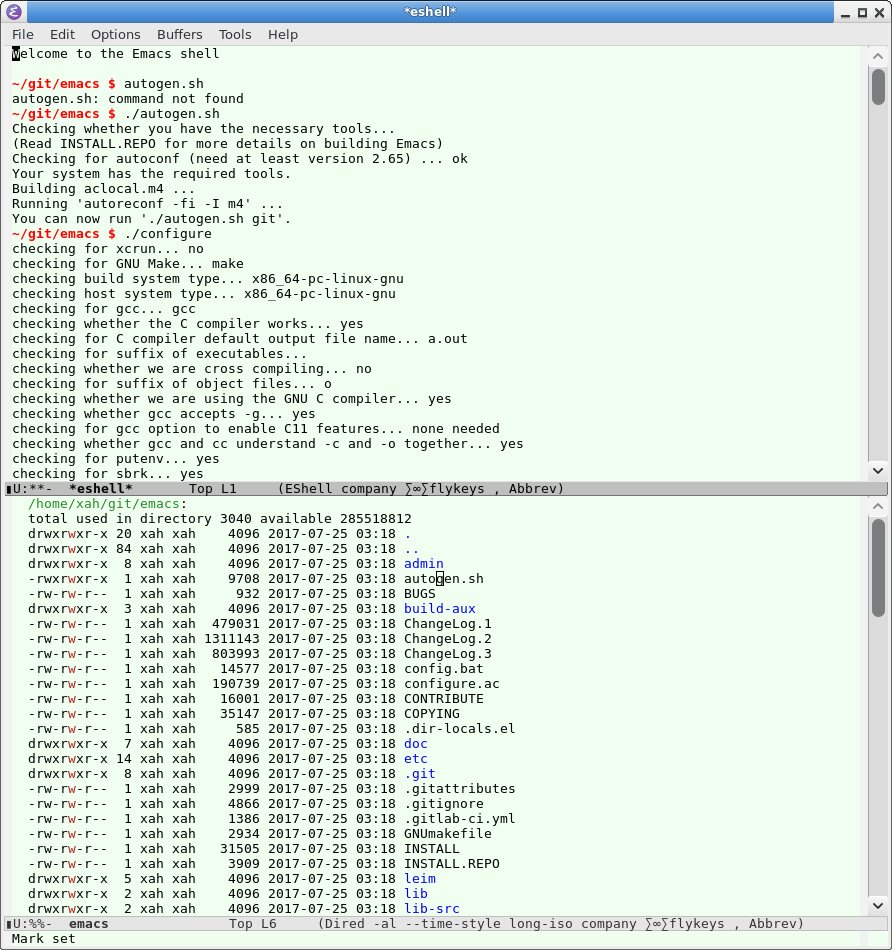Open the lib directory
The width and height of the screenshot is (892, 950).
click(416, 894)
